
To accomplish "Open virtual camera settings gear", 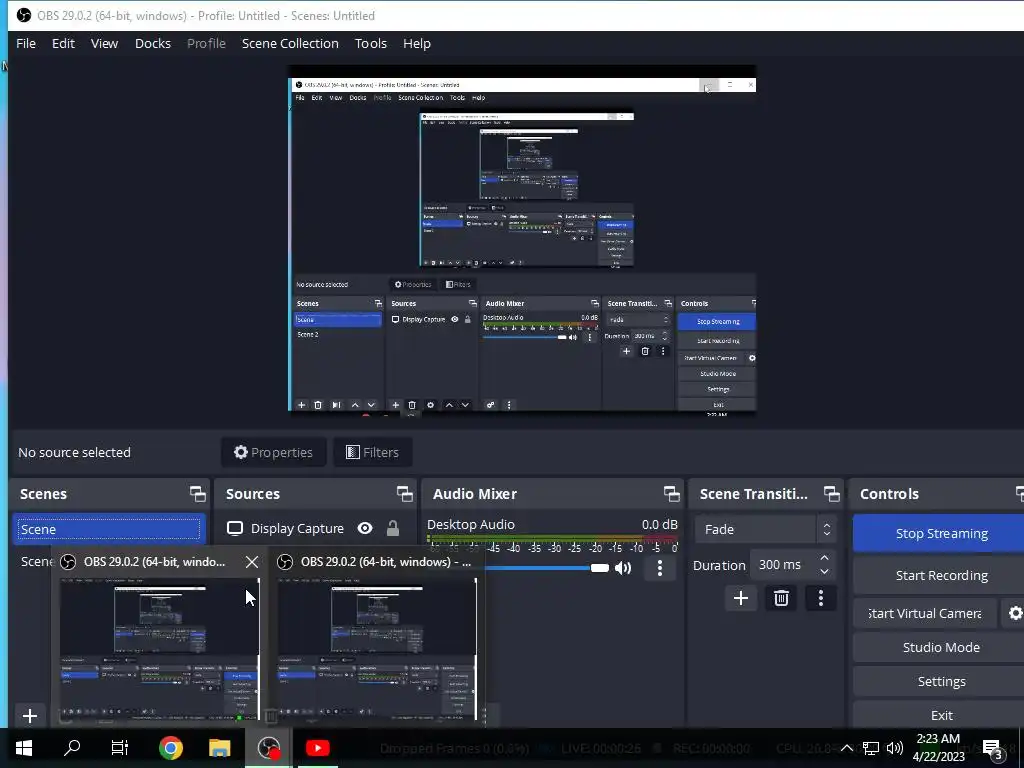I will click(x=1015, y=613).
